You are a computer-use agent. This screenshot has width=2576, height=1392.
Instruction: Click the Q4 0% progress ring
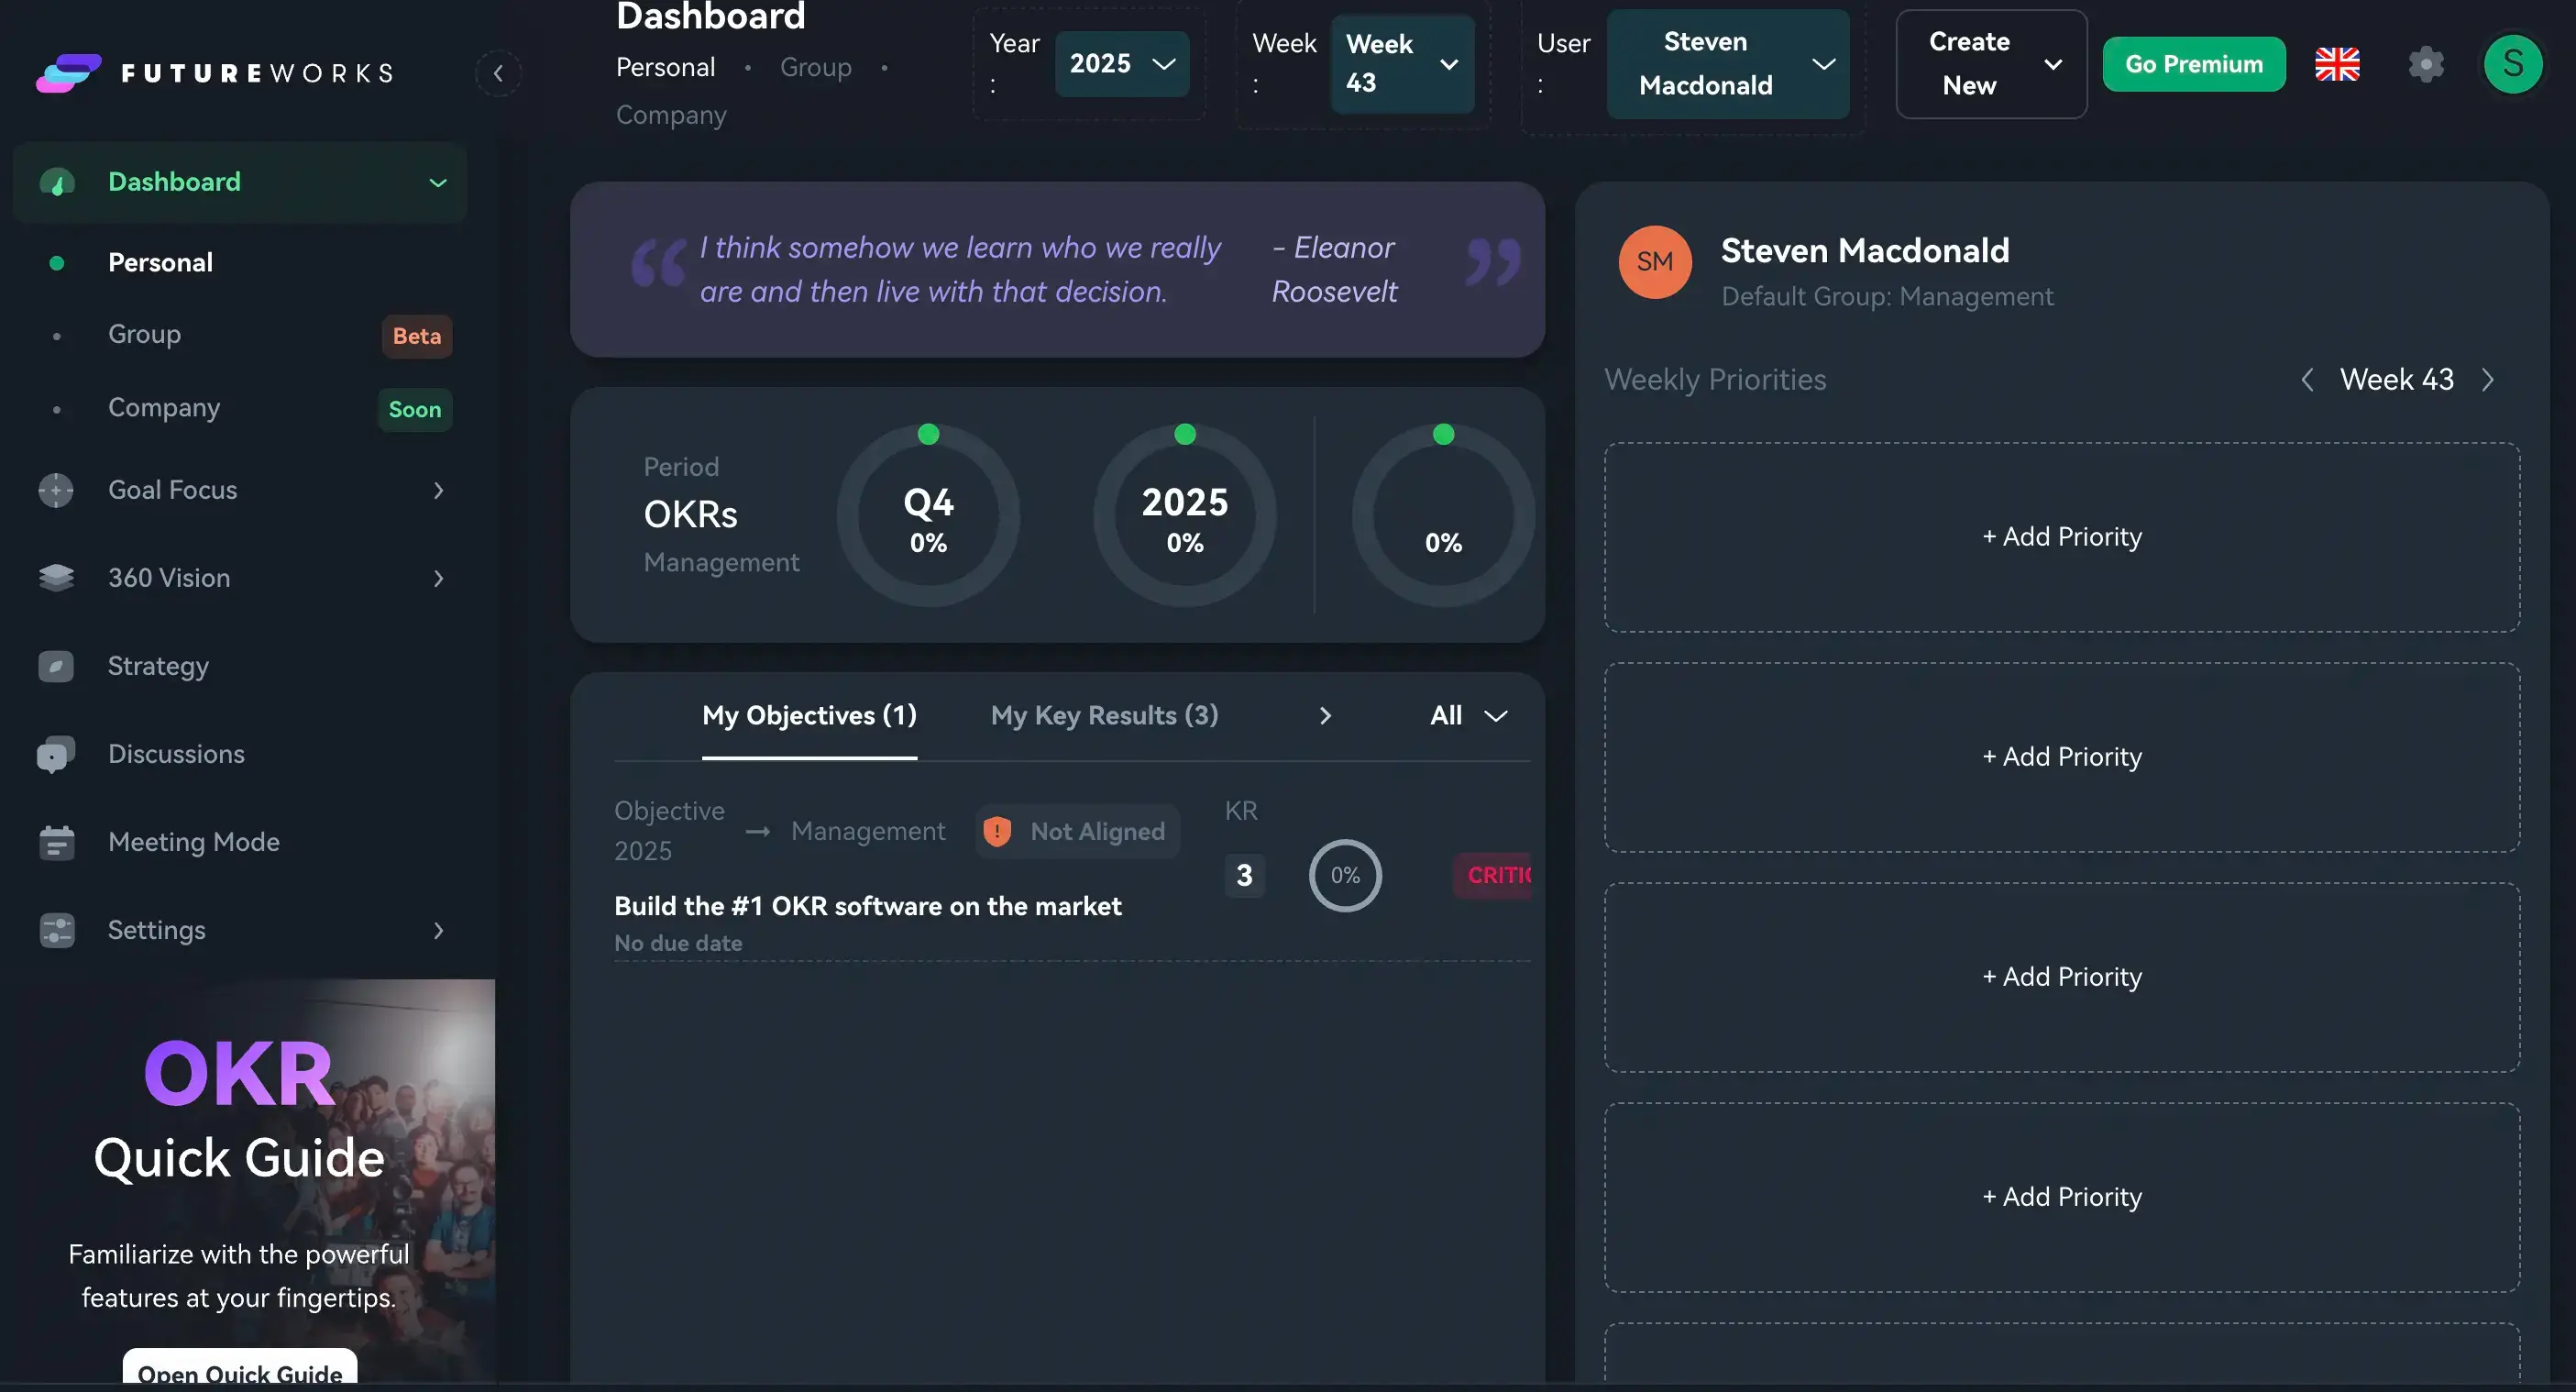[928, 515]
